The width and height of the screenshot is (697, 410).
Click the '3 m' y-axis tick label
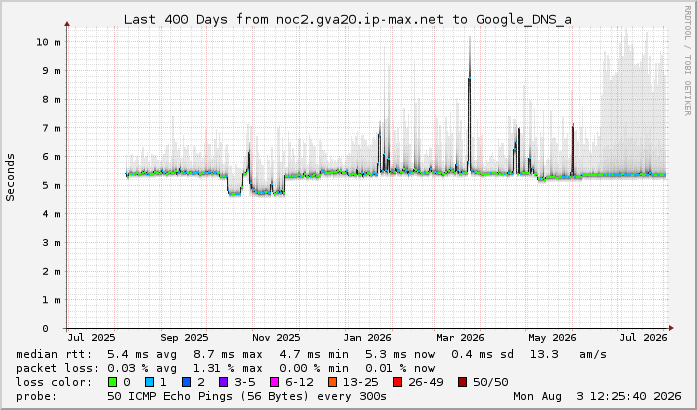[x=52, y=243]
